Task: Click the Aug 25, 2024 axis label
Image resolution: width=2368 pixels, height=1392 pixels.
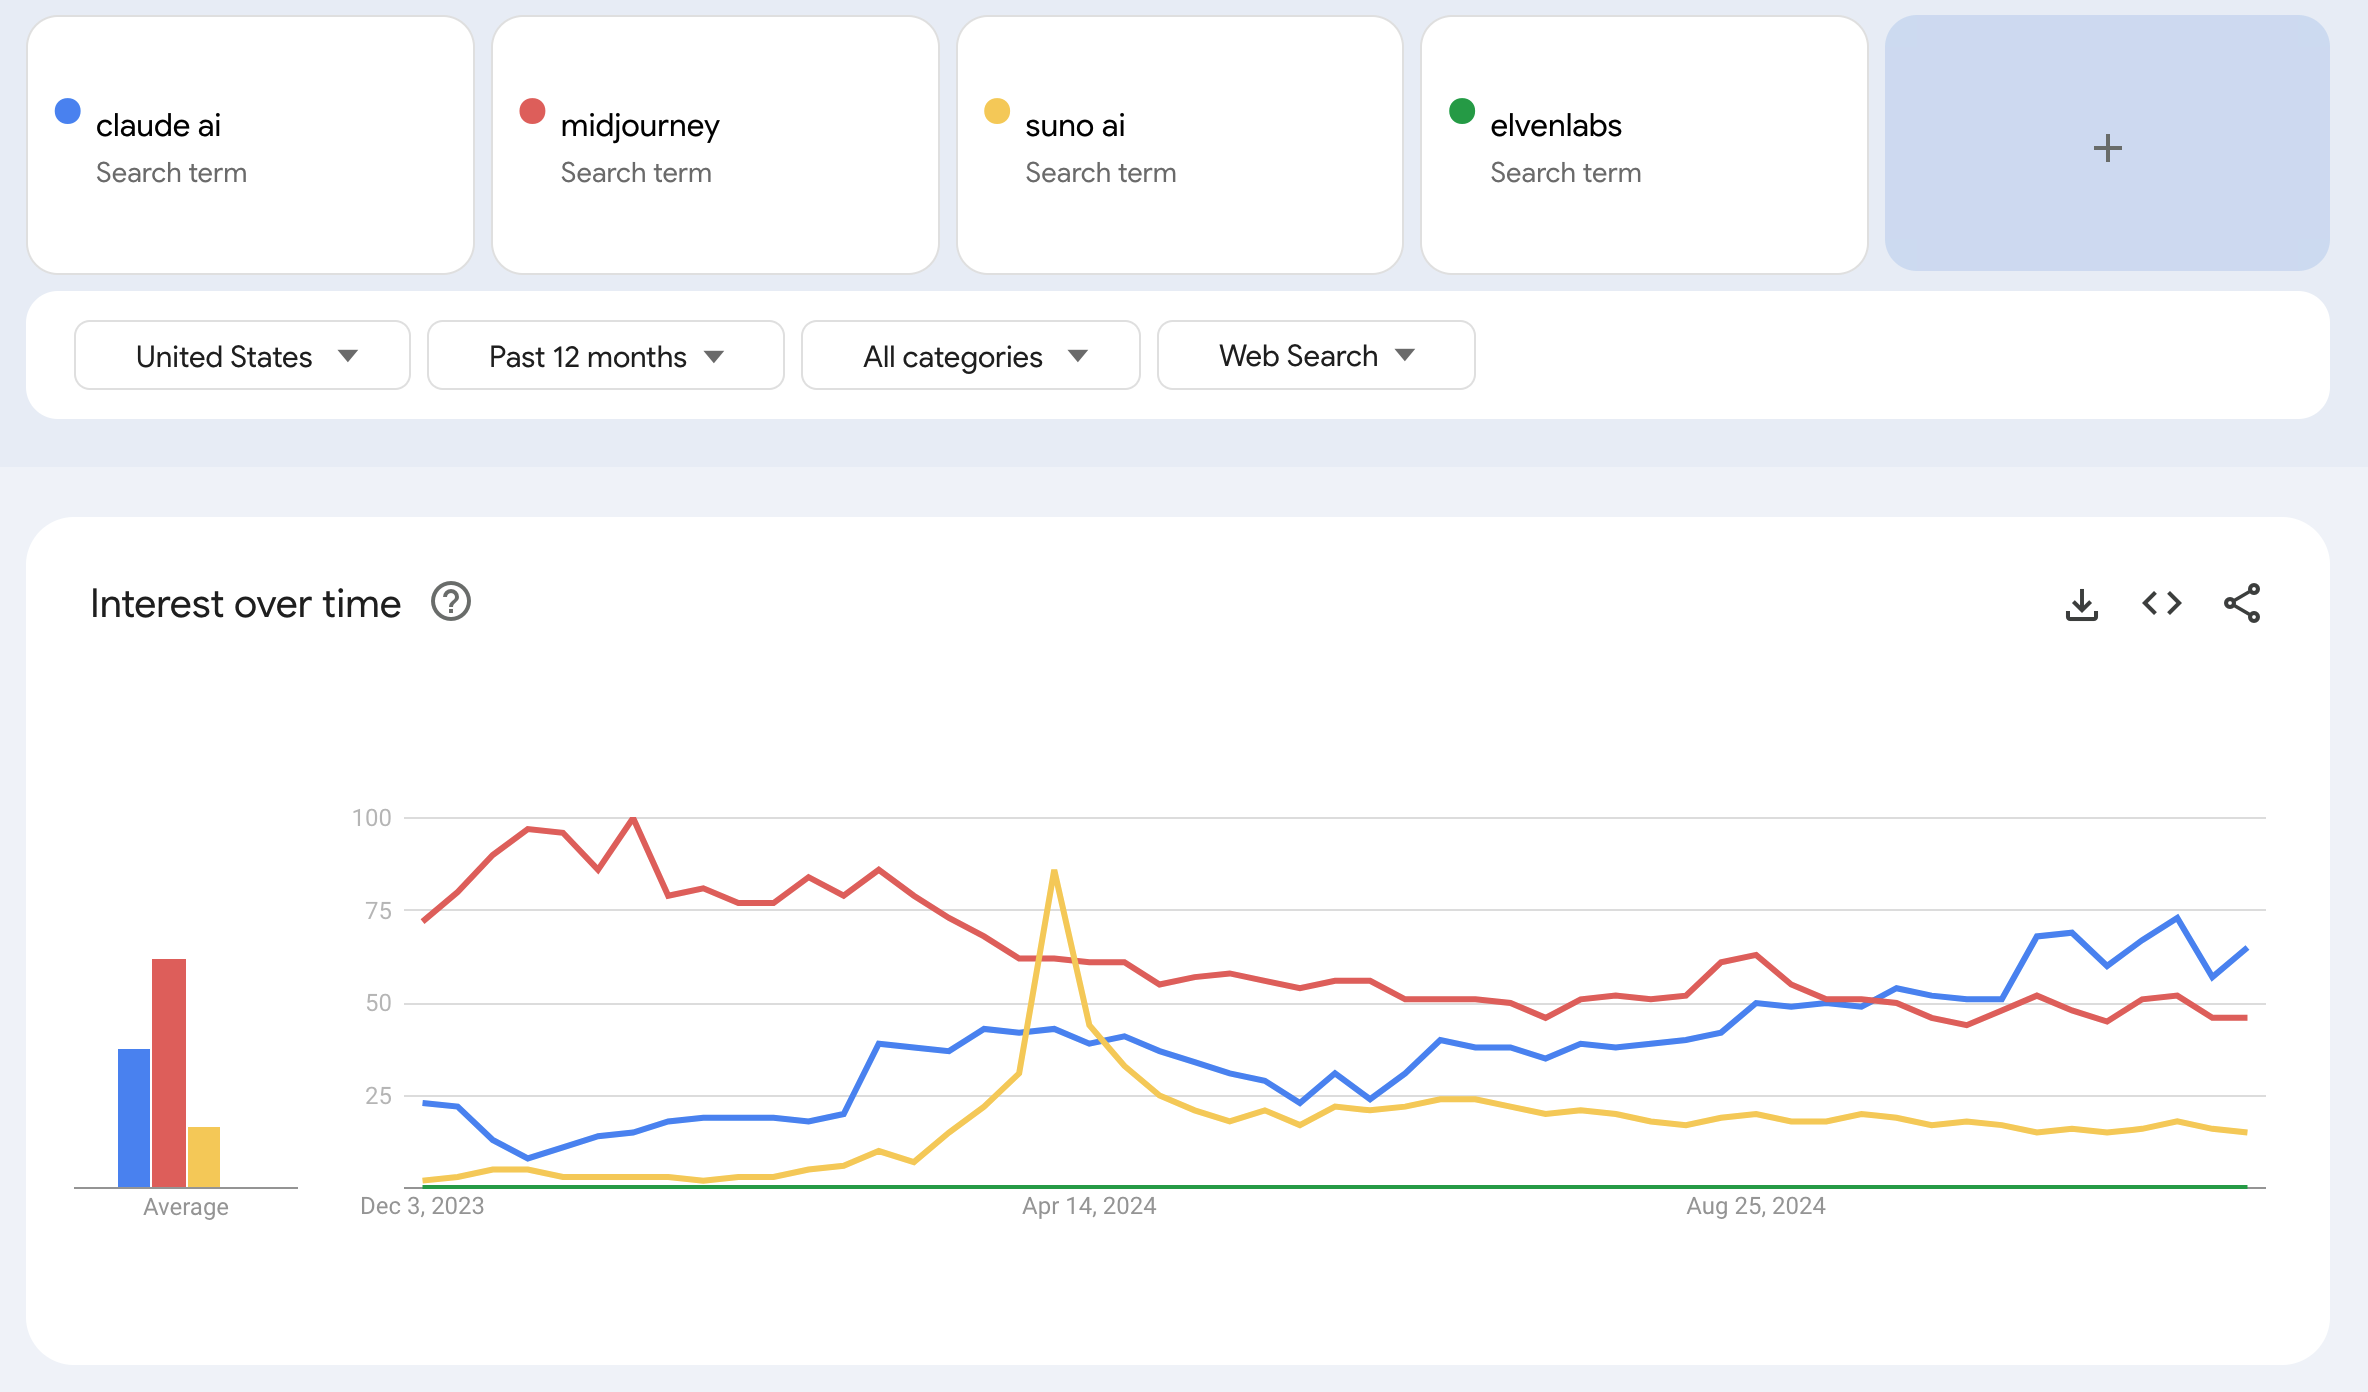Action: click(x=1756, y=1206)
